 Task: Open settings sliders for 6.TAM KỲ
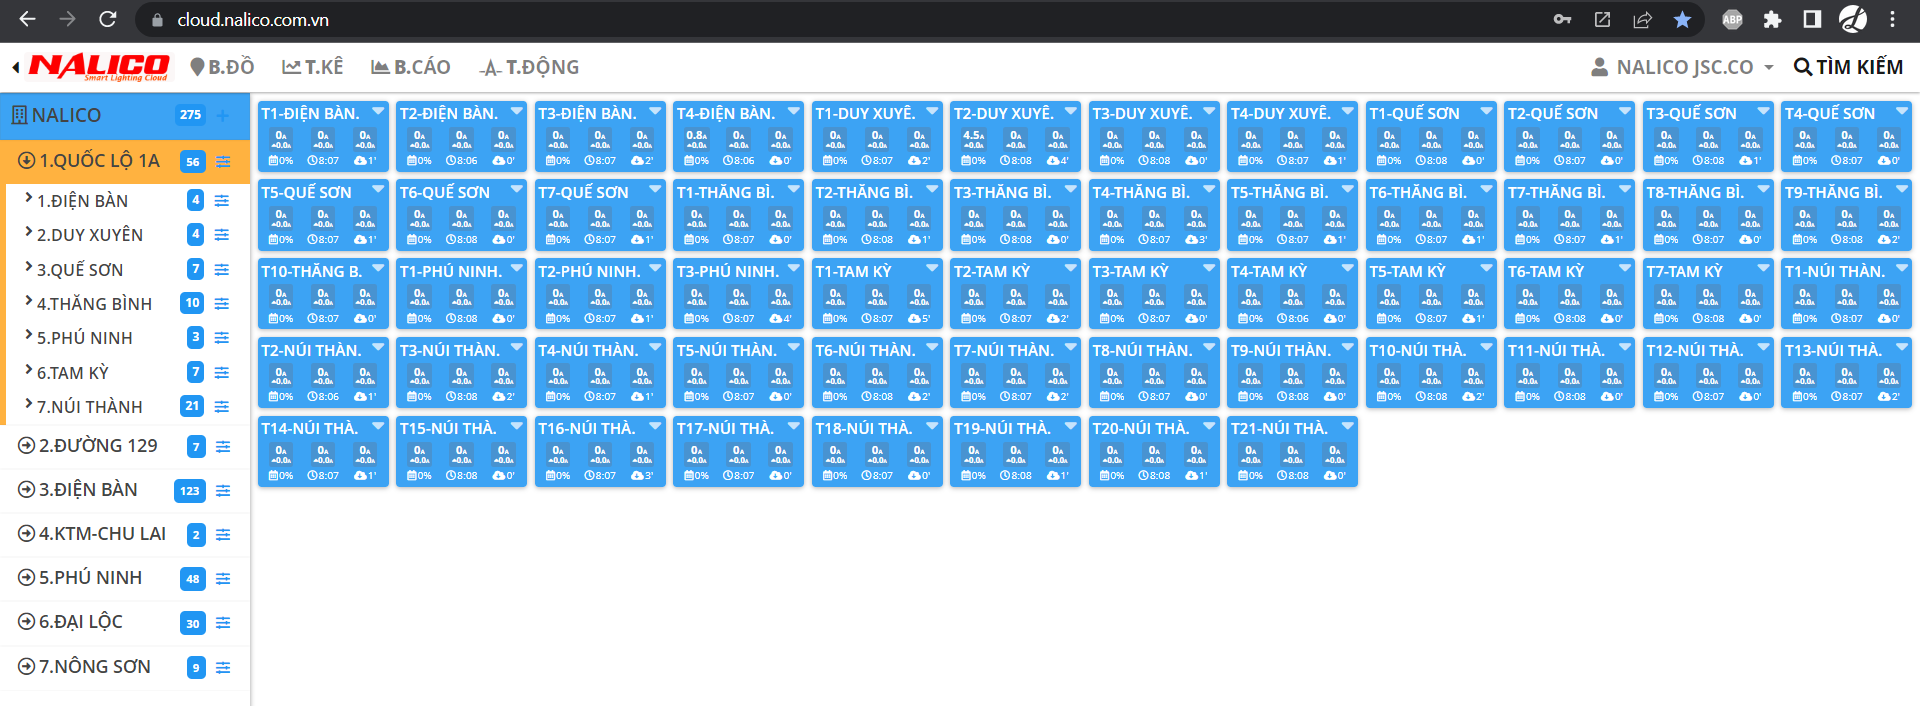pos(222,373)
